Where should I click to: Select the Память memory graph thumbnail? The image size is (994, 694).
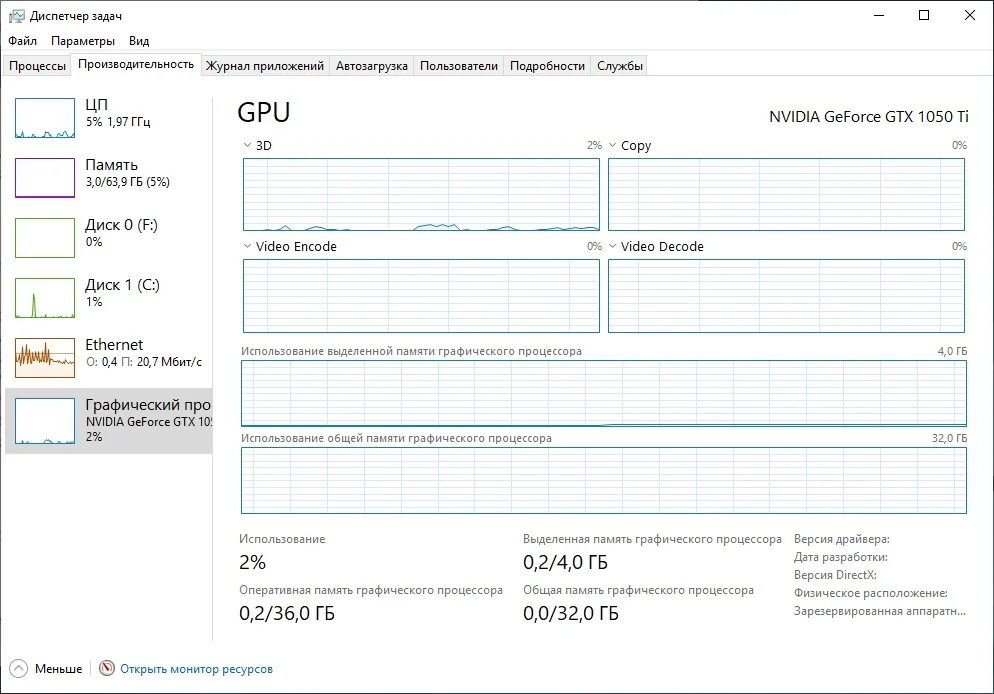45,178
